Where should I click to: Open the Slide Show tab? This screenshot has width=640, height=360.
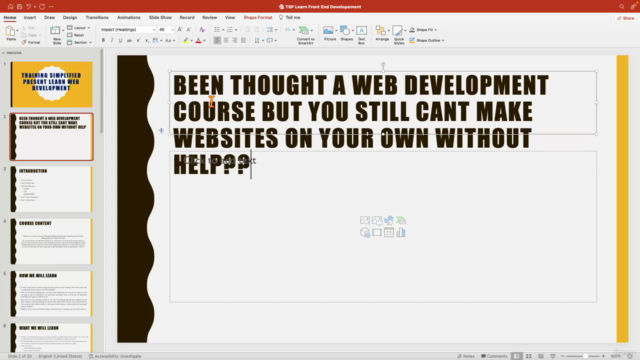160,18
